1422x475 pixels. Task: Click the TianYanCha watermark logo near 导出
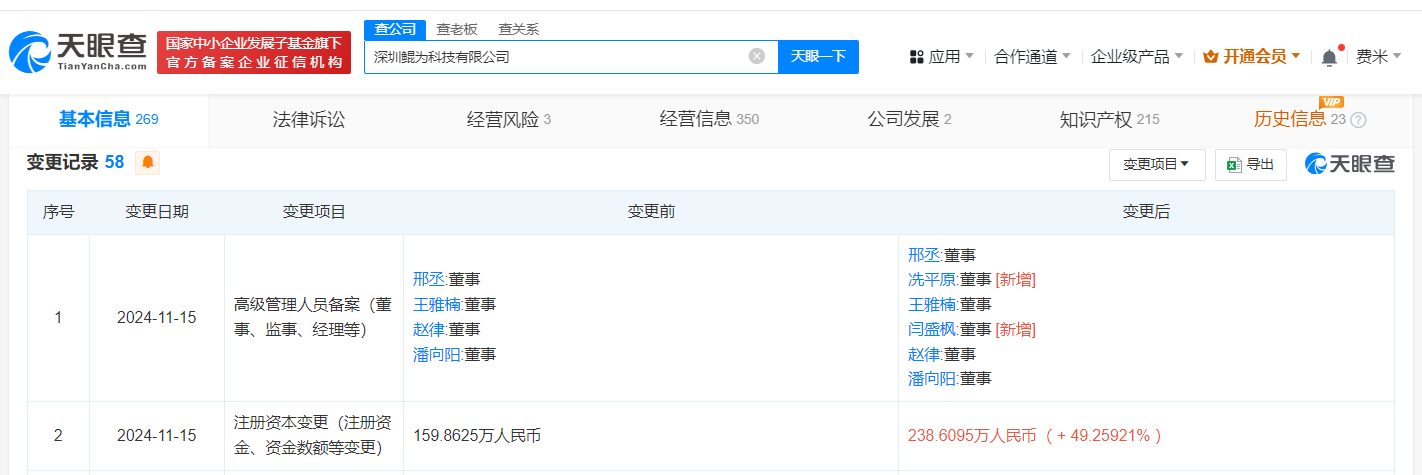coord(1349,164)
